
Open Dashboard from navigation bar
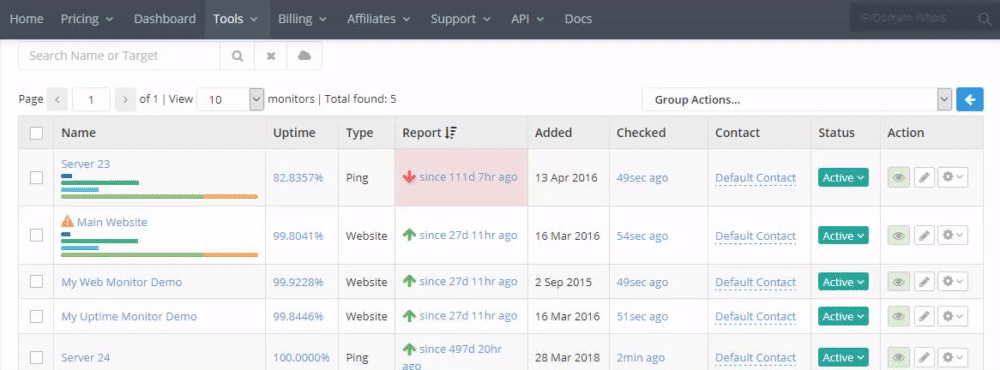165,19
